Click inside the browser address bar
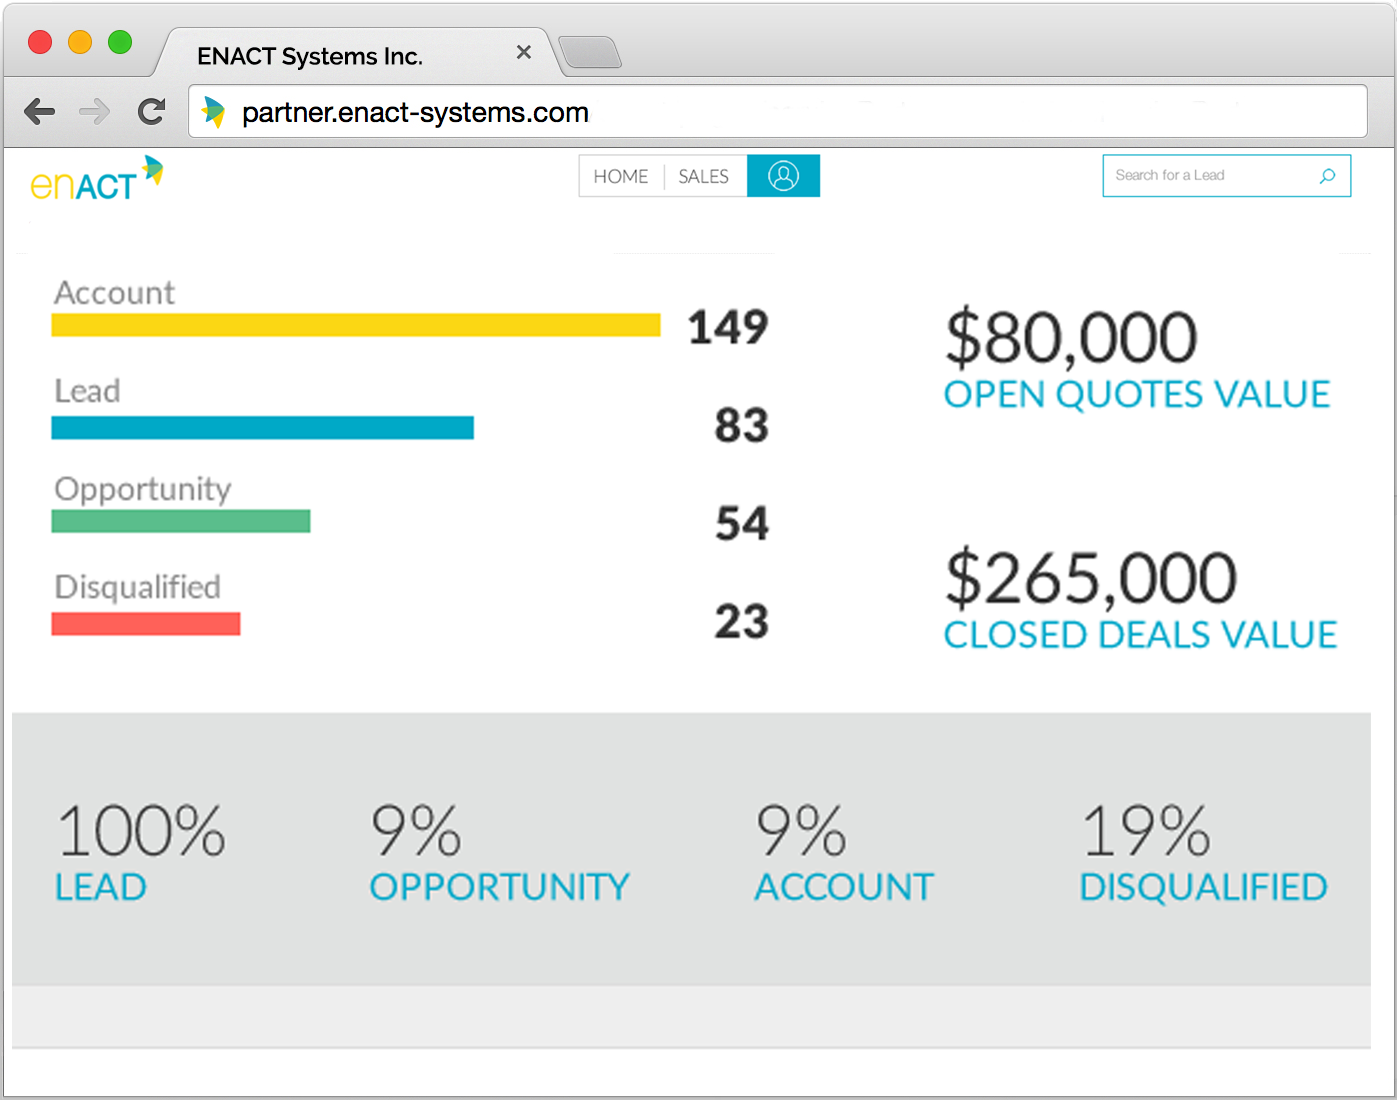This screenshot has height=1100, width=1400. coord(600,111)
